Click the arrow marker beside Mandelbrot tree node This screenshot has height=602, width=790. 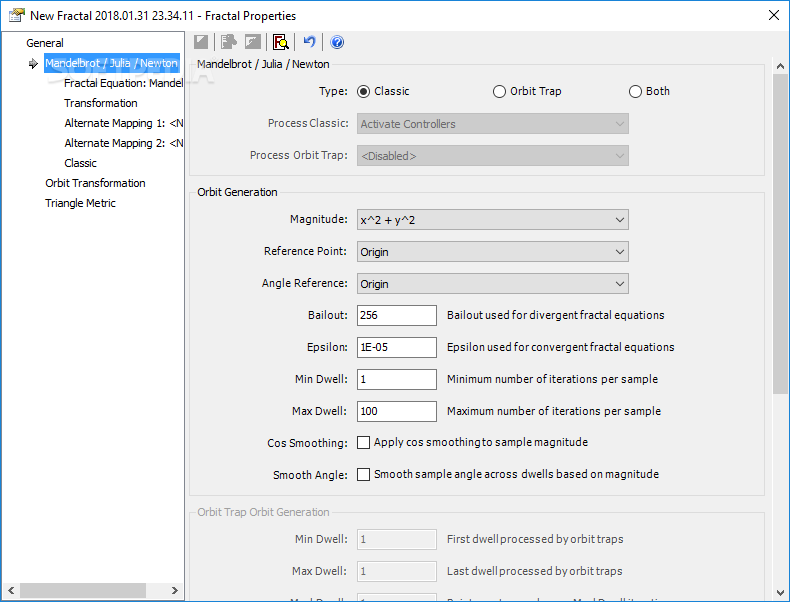click(33, 63)
